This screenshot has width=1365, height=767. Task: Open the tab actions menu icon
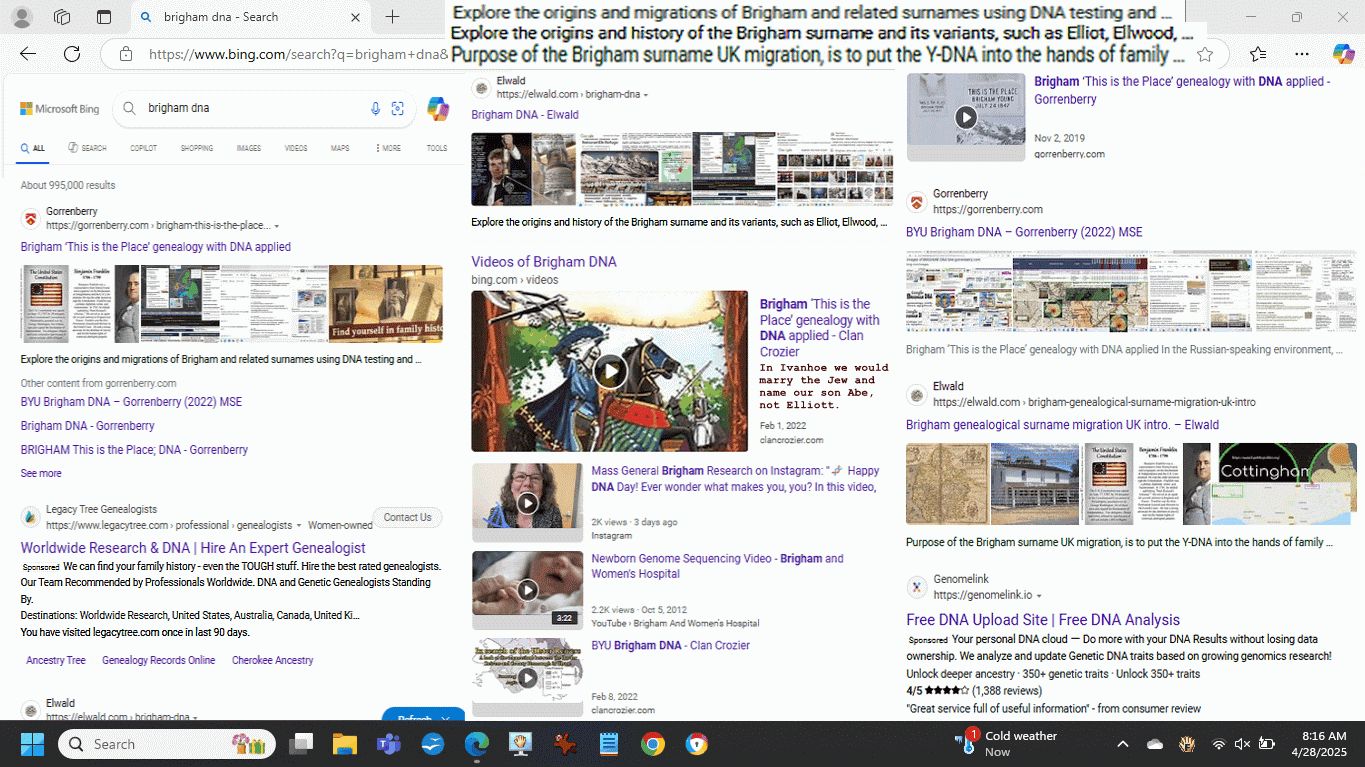tap(104, 17)
